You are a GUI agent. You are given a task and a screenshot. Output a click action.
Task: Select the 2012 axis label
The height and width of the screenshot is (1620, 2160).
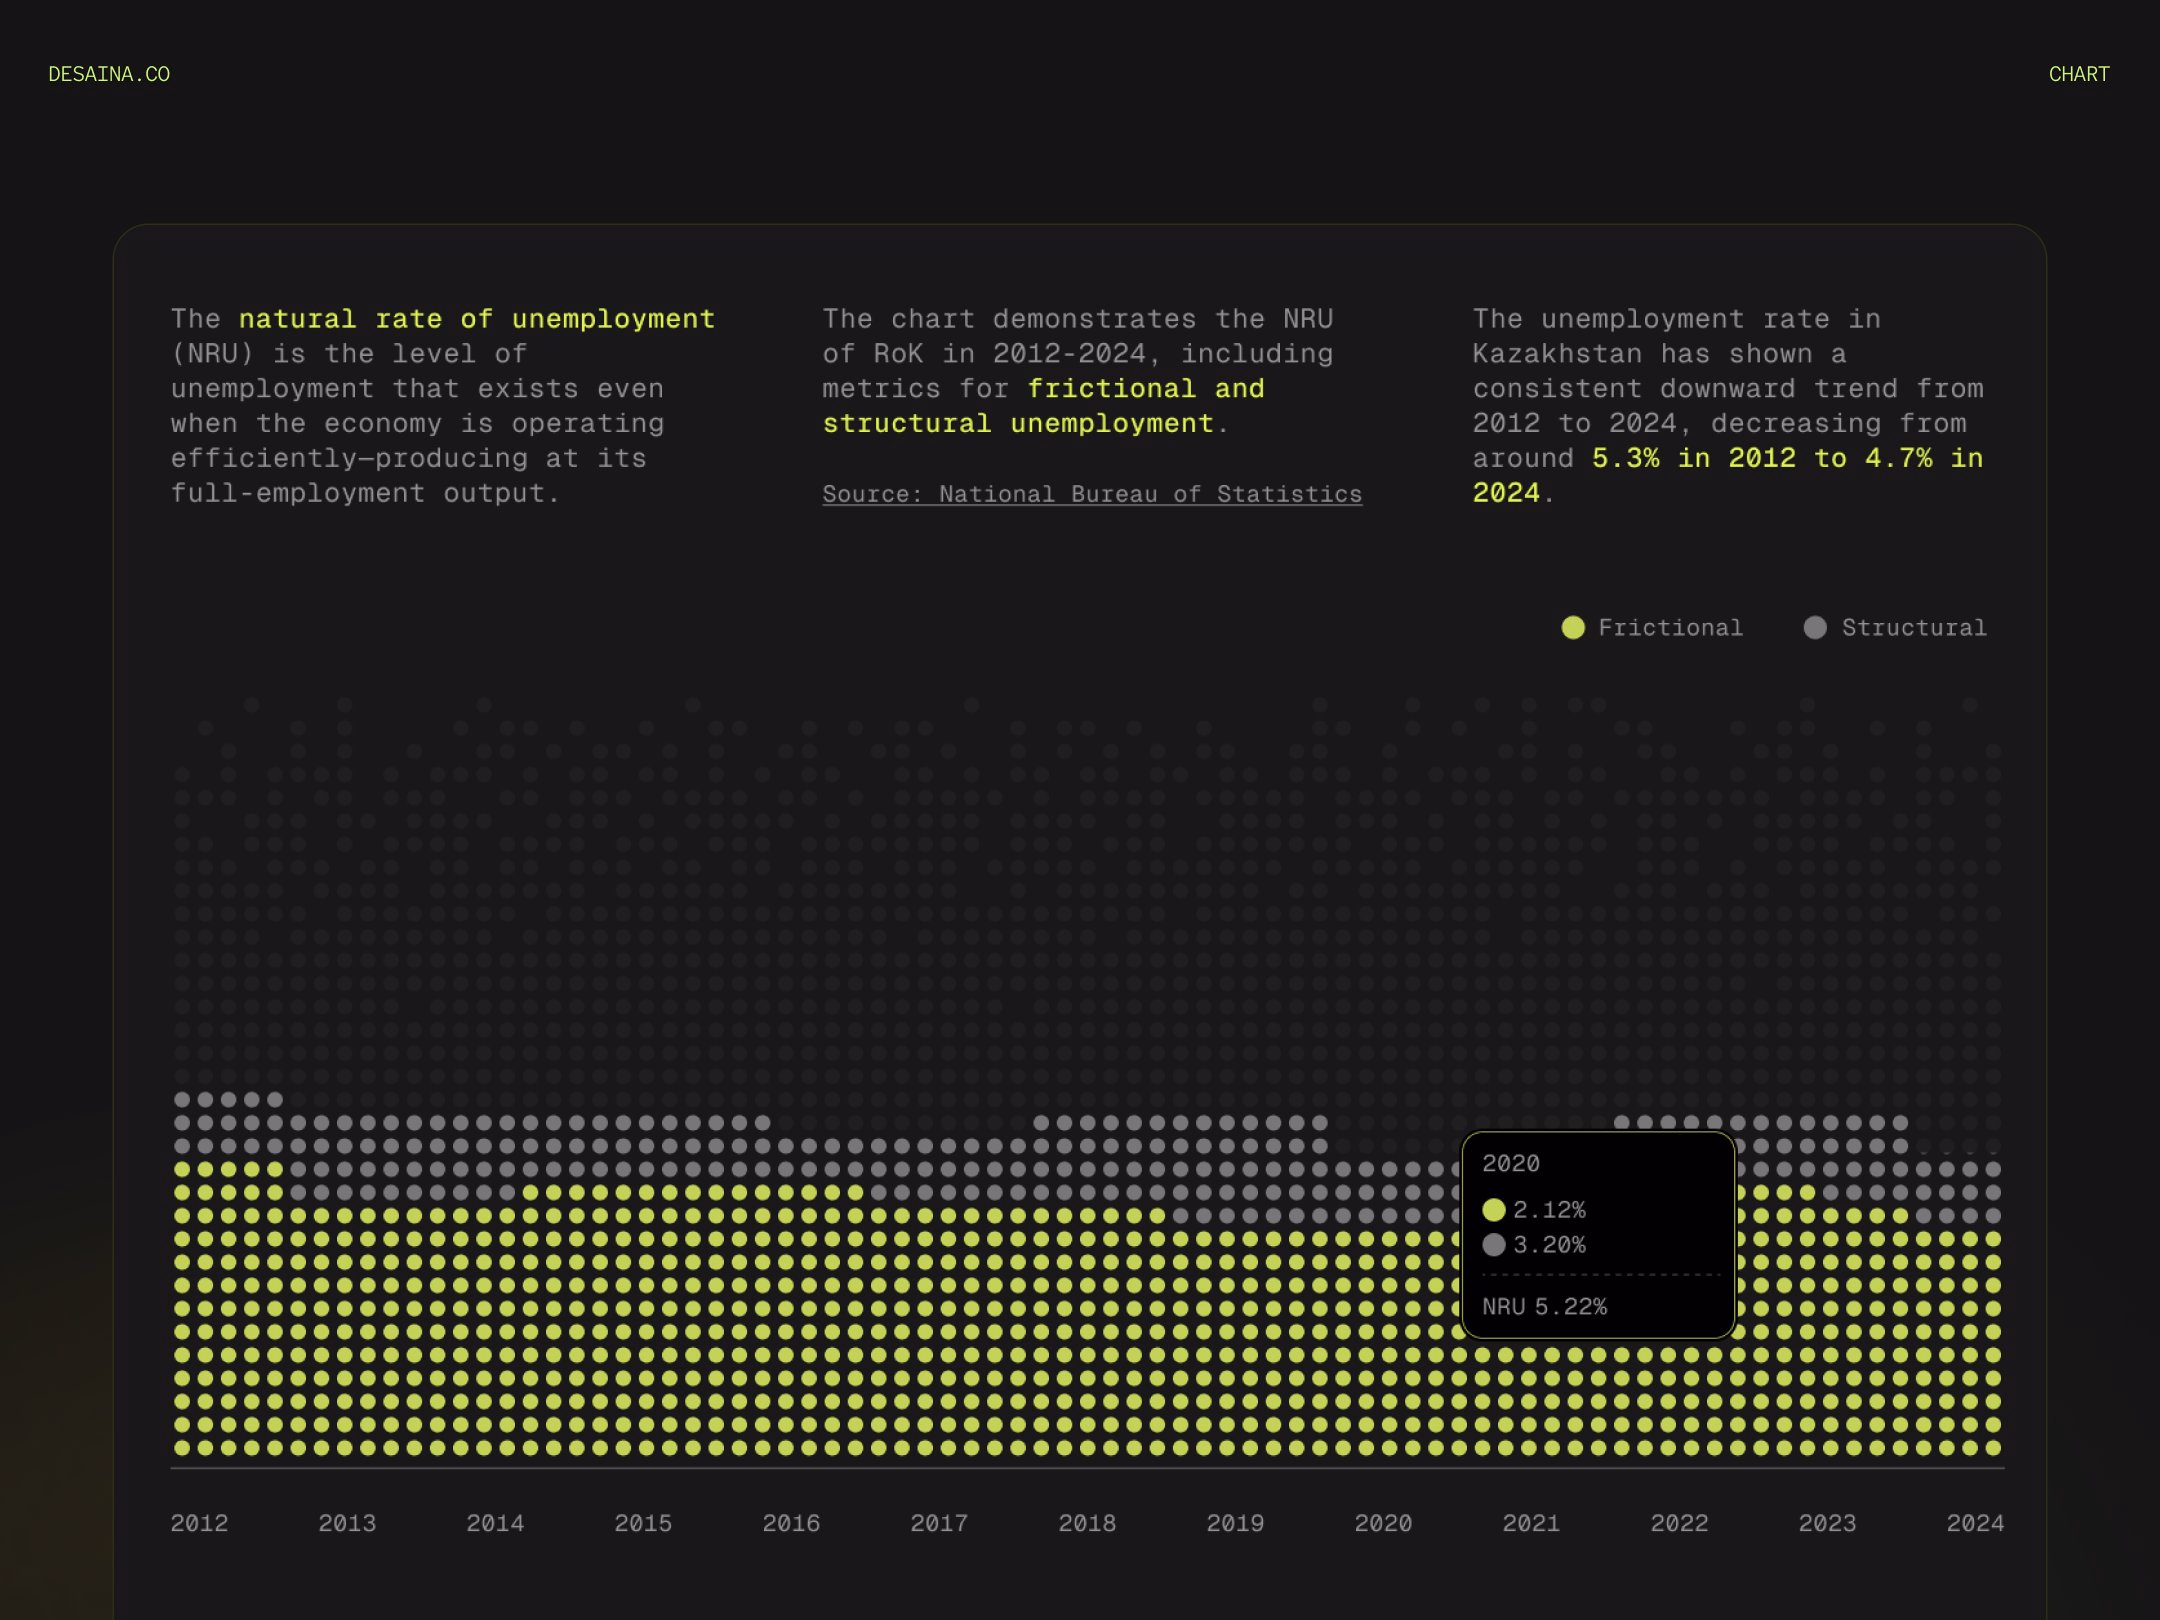pos(199,1523)
